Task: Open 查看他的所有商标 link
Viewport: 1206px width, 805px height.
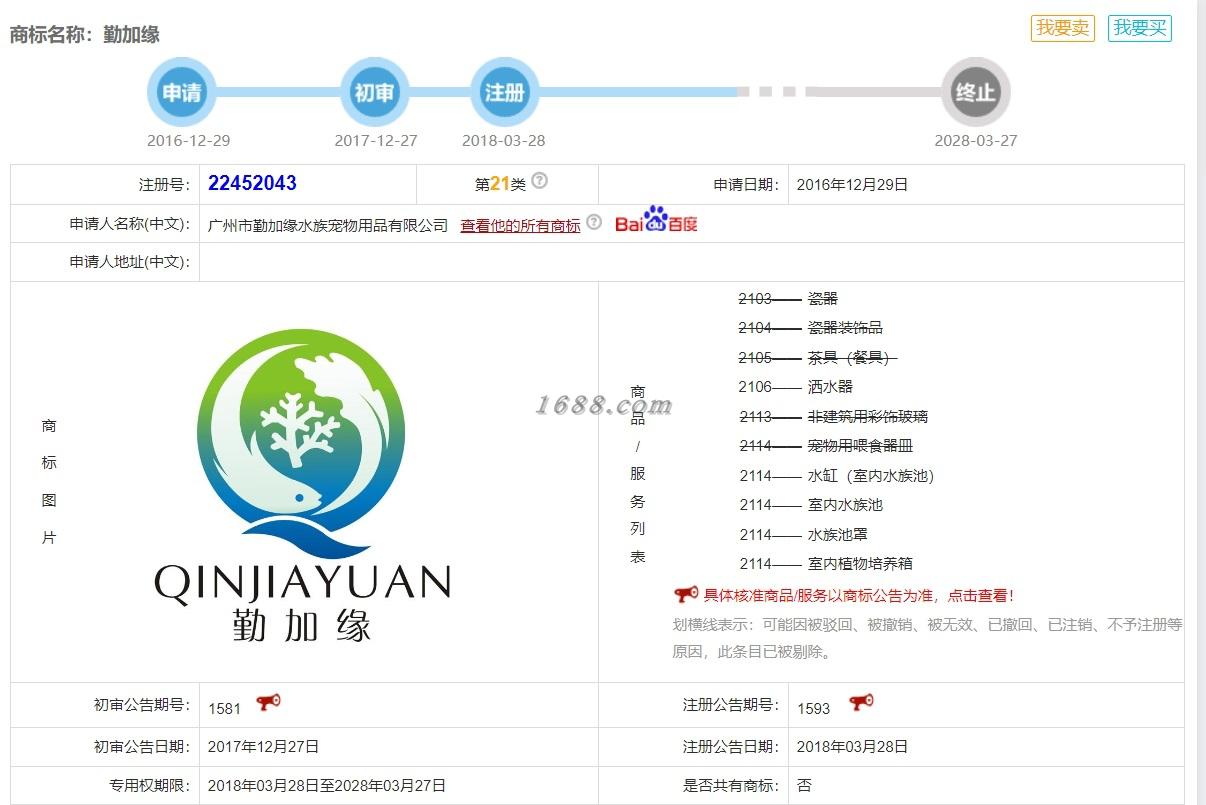Action: coord(520,225)
